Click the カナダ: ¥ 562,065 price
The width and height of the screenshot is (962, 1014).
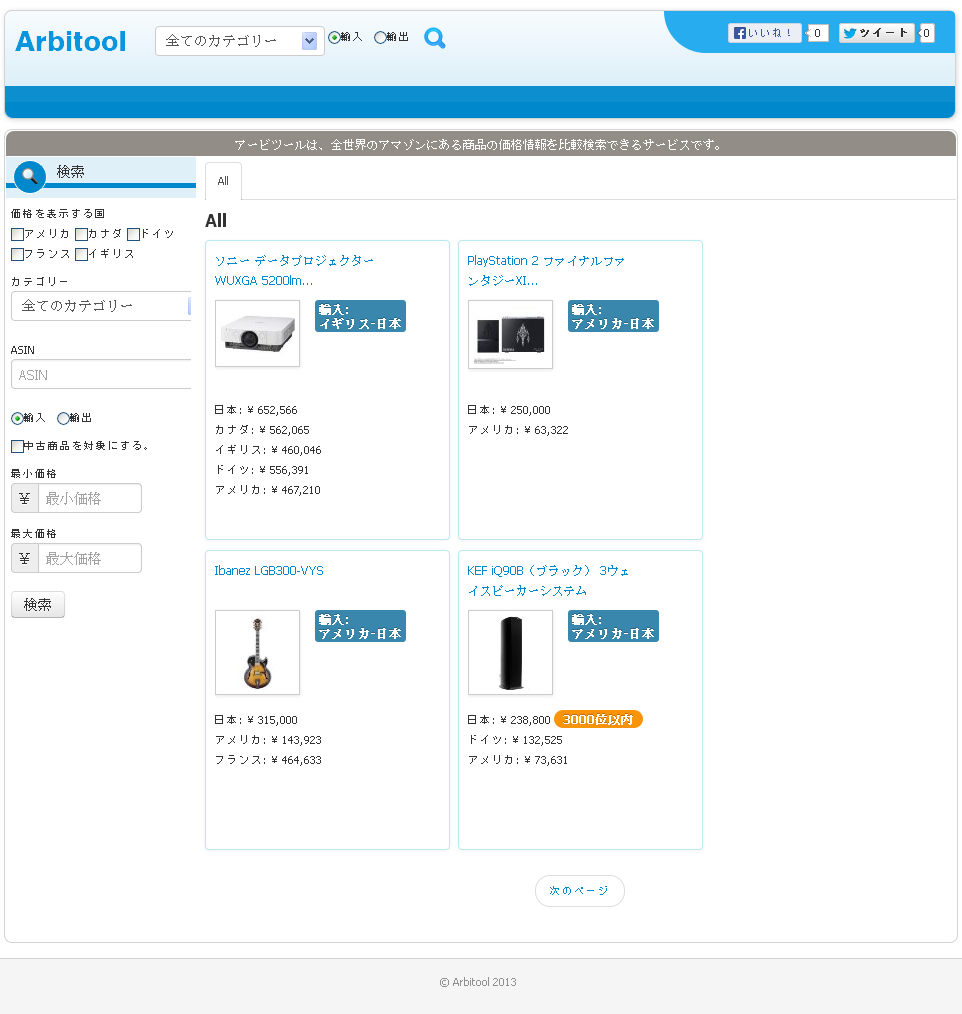click(262, 430)
